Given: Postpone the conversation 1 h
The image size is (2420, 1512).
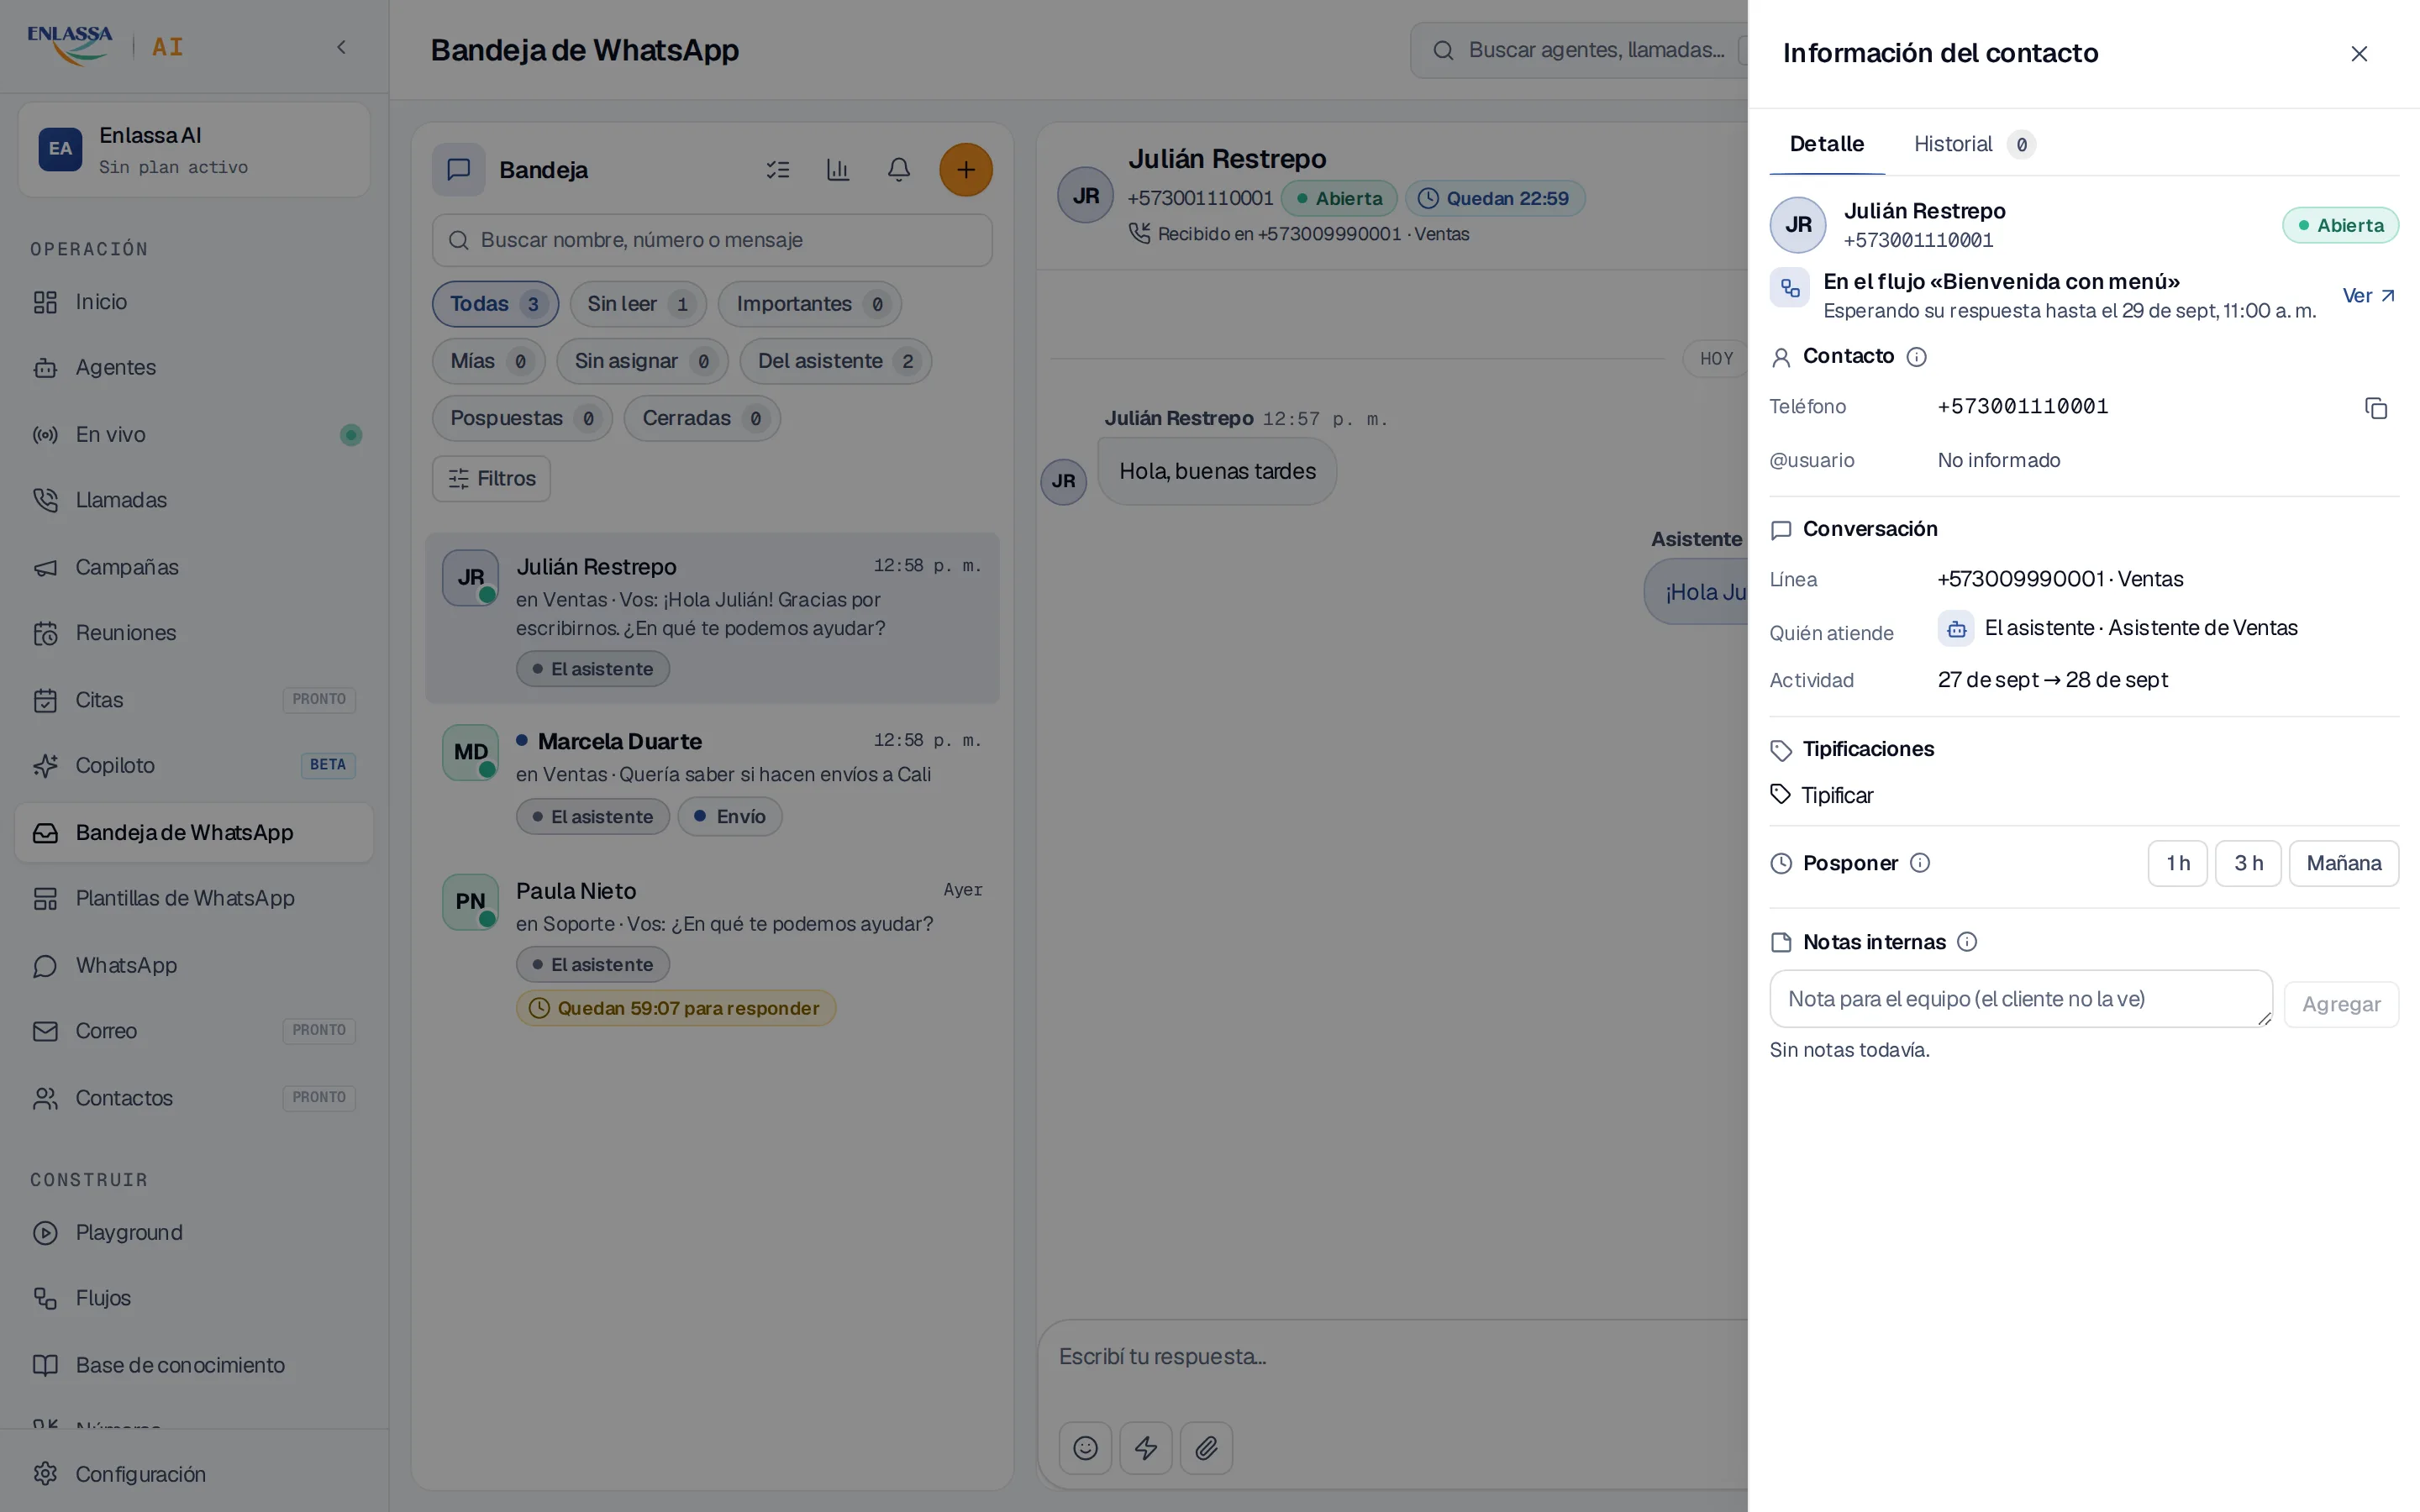Looking at the screenshot, I should click(x=2177, y=863).
